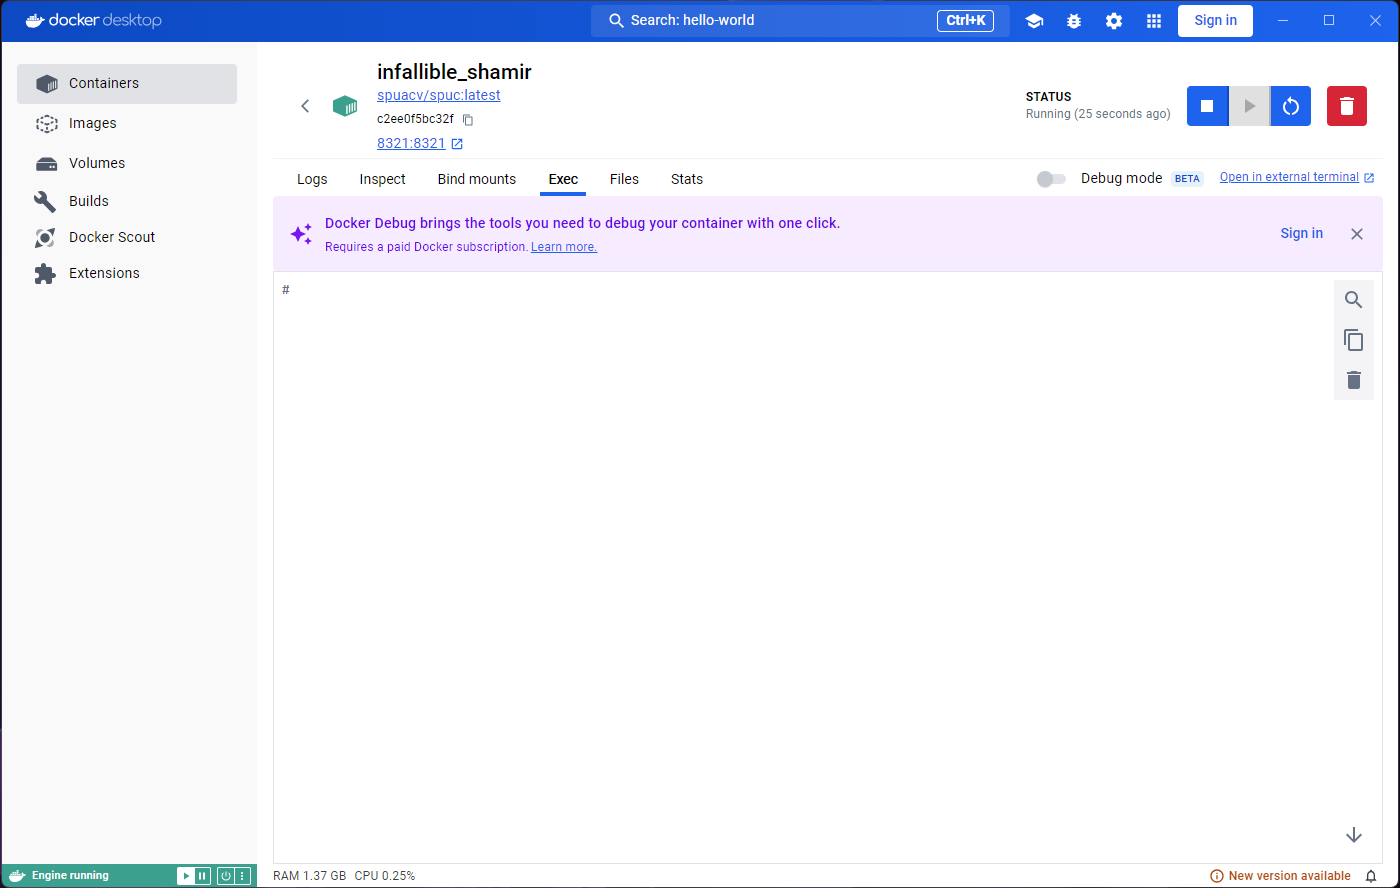Open the apps grid menu icon
The image size is (1400, 888).
coord(1154,21)
